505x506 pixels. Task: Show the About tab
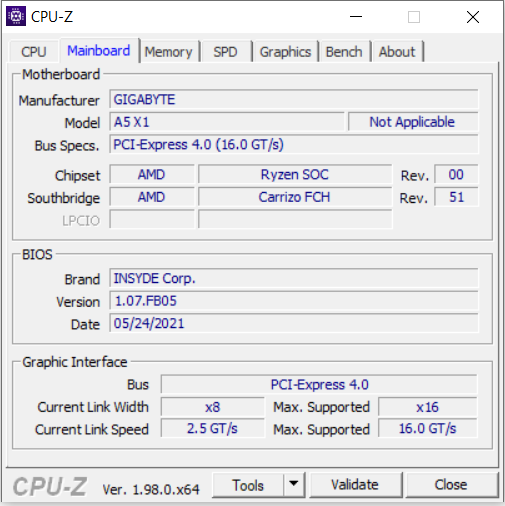397,52
